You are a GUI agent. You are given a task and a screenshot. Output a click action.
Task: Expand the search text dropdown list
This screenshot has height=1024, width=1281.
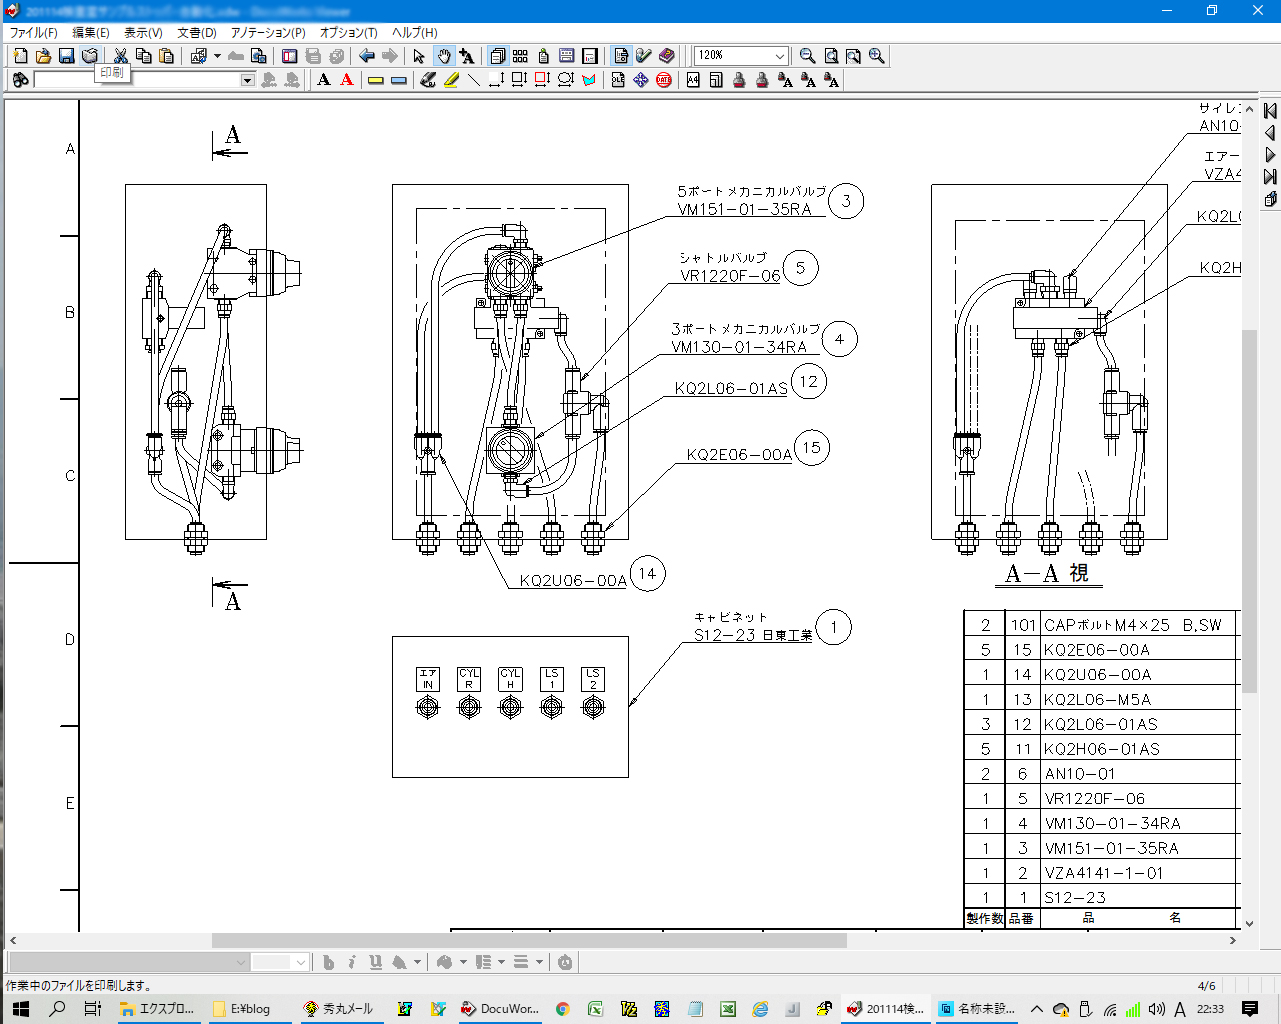pyautogui.click(x=248, y=80)
